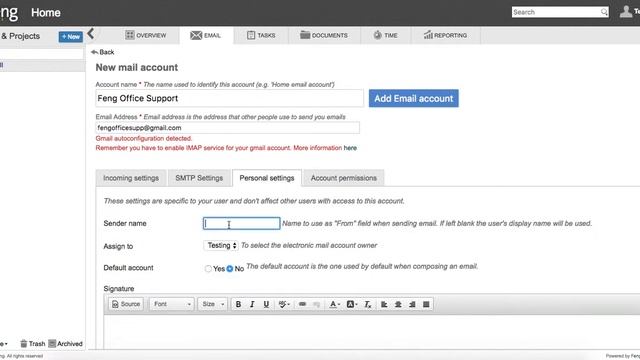Screen dimensions: 640x360
Task: Open Archived in the sidebar
Action: [x=65, y=344]
